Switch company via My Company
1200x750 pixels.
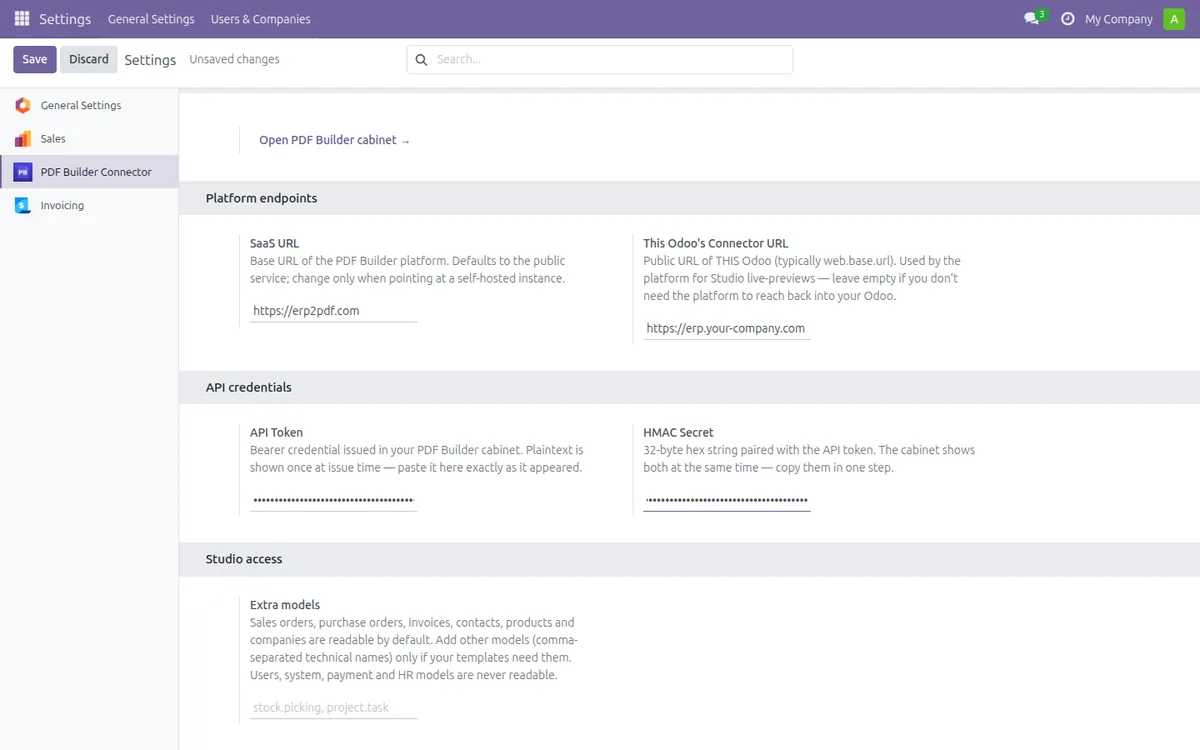(x=1118, y=19)
